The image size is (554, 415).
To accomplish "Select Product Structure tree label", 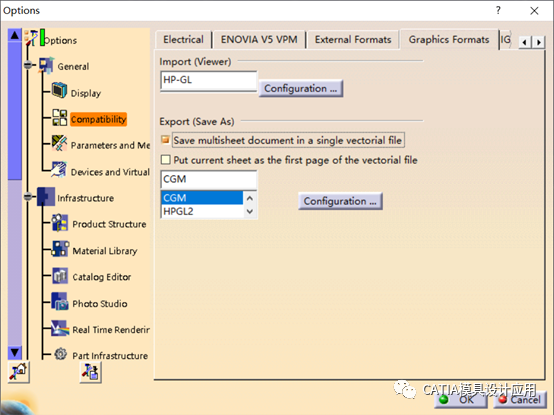I will coord(109,224).
